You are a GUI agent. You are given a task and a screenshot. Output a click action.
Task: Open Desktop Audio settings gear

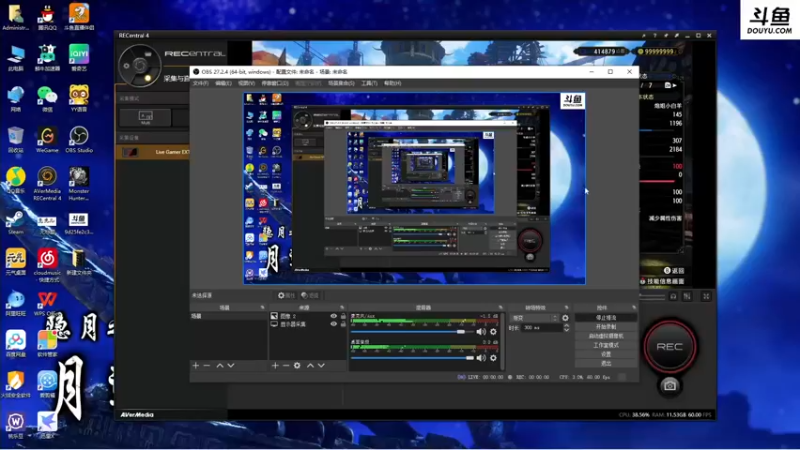click(x=493, y=358)
